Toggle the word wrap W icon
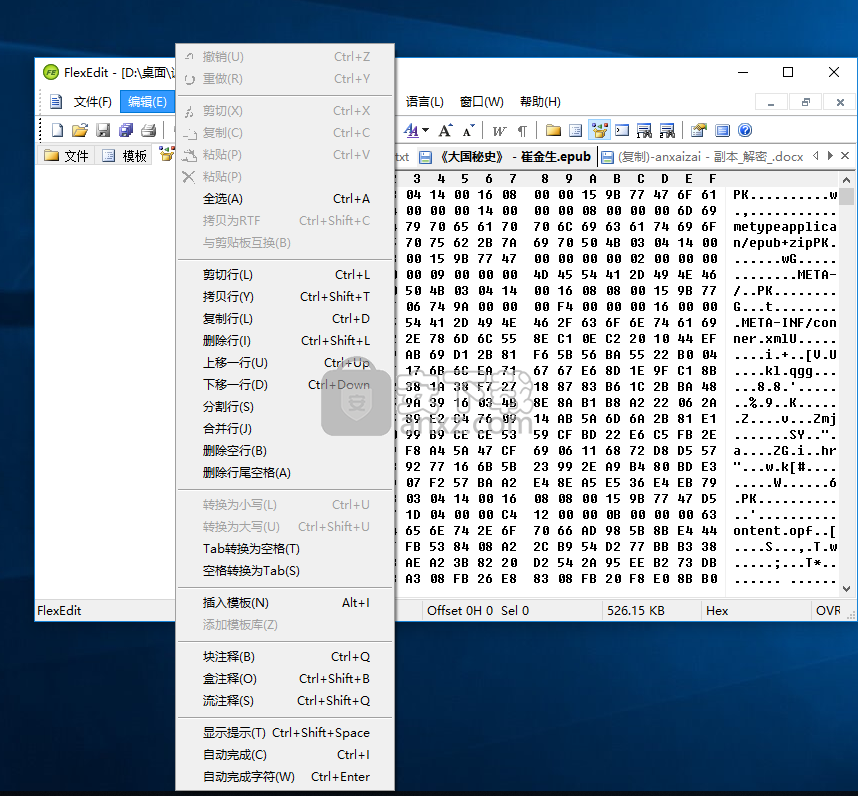The height and width of the screenshot is (796, 858). click(x=498, y=130)
